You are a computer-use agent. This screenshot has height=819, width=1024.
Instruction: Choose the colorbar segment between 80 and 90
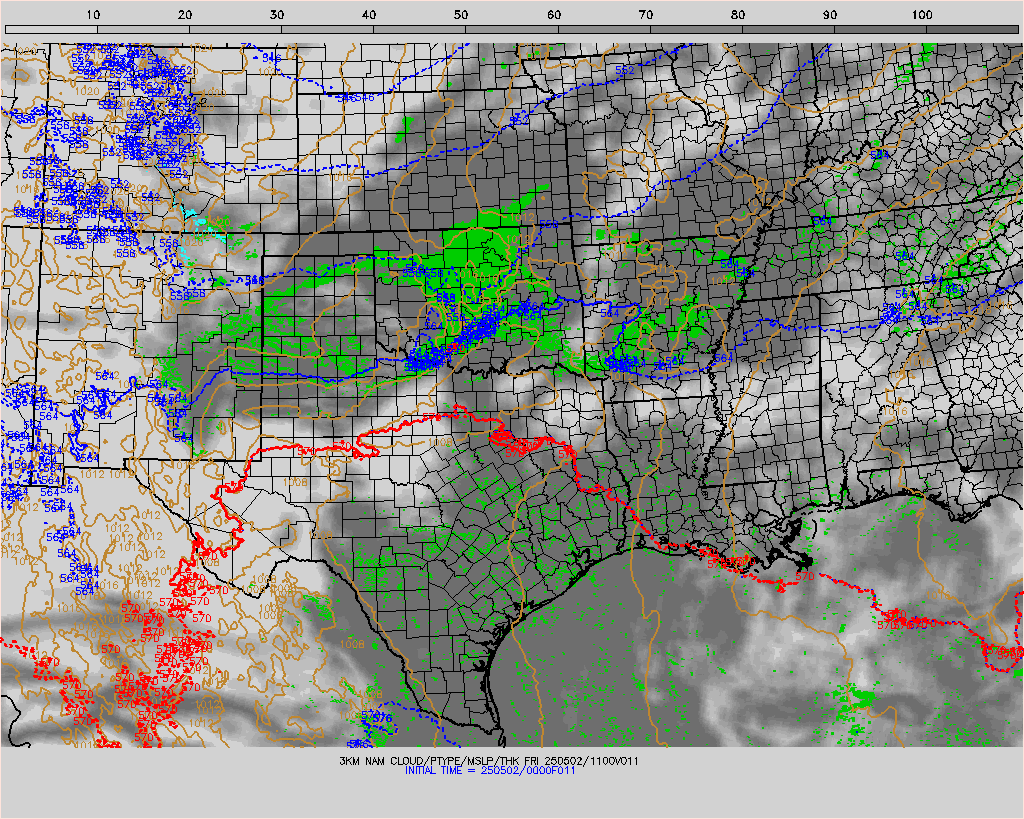(788, 29)
